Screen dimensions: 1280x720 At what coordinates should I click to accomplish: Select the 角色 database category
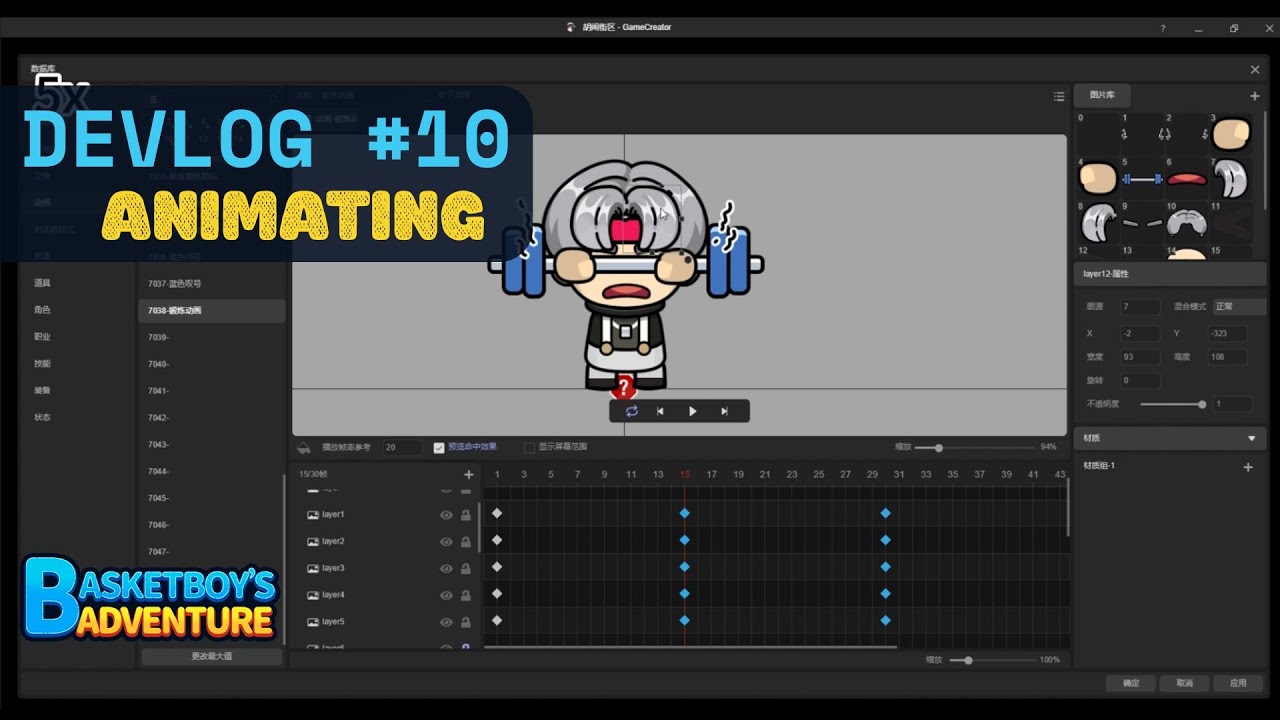point(42,310)
